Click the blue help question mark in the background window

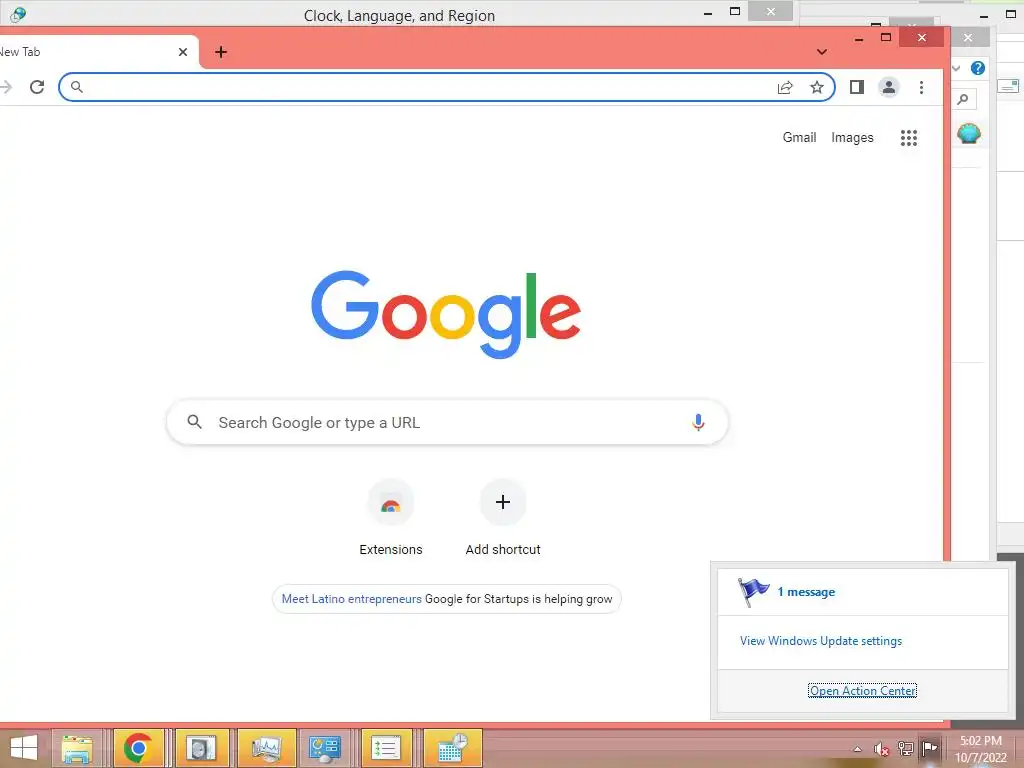(978, 68)
